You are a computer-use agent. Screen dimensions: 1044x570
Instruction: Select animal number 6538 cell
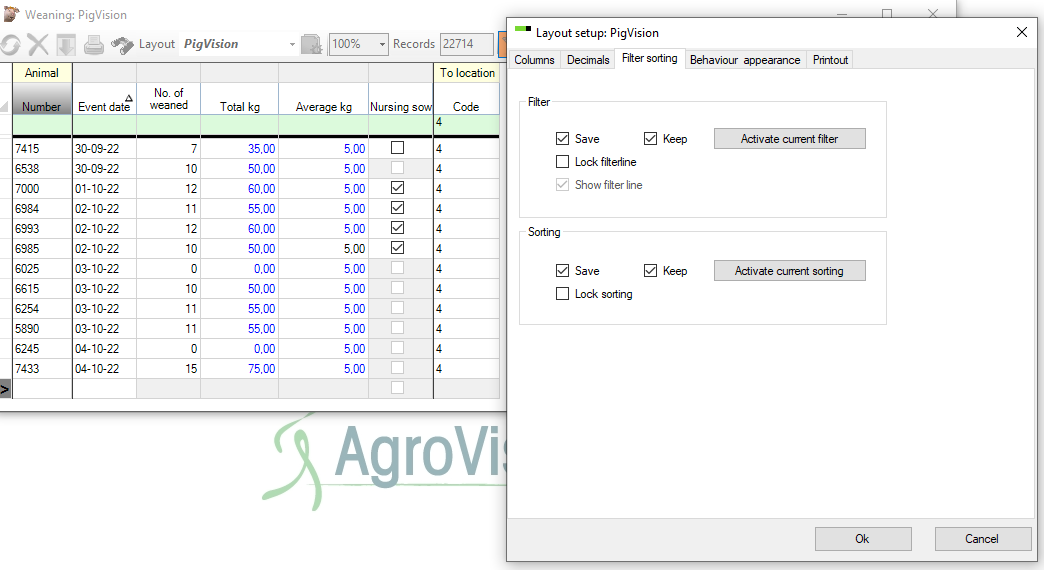(41, 168)
